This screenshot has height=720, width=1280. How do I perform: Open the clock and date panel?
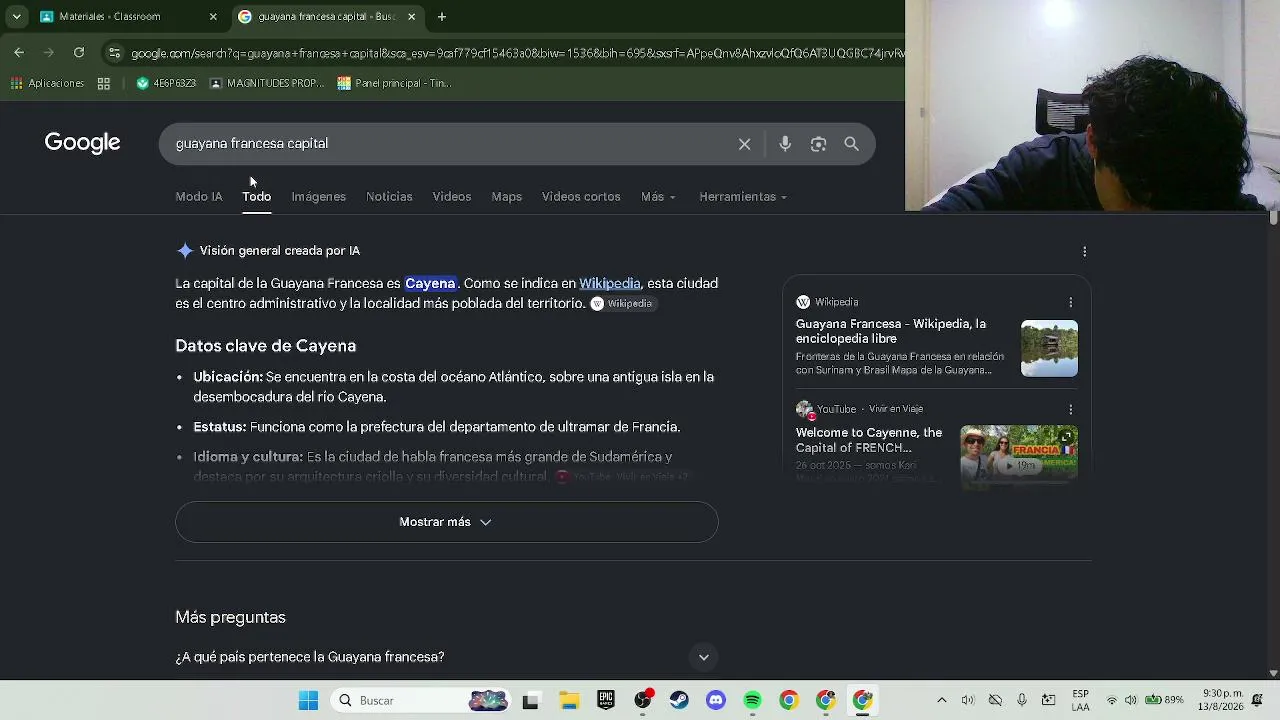[1222, 701]
